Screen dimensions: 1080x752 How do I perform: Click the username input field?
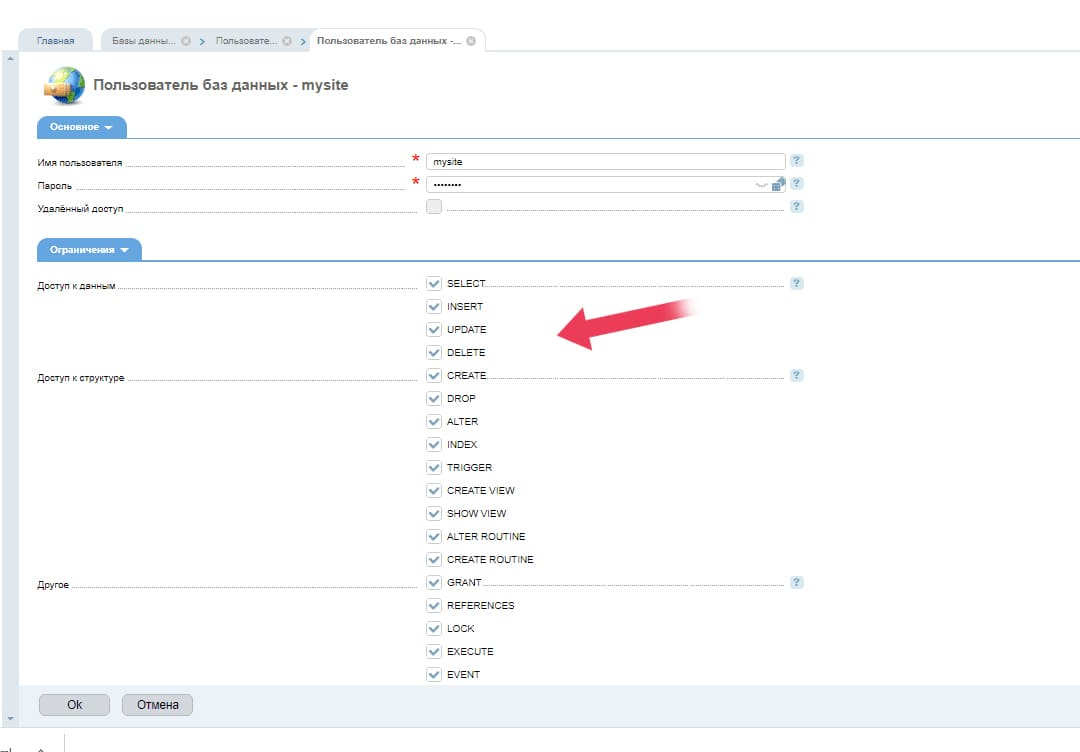click(x=605, y=161)
